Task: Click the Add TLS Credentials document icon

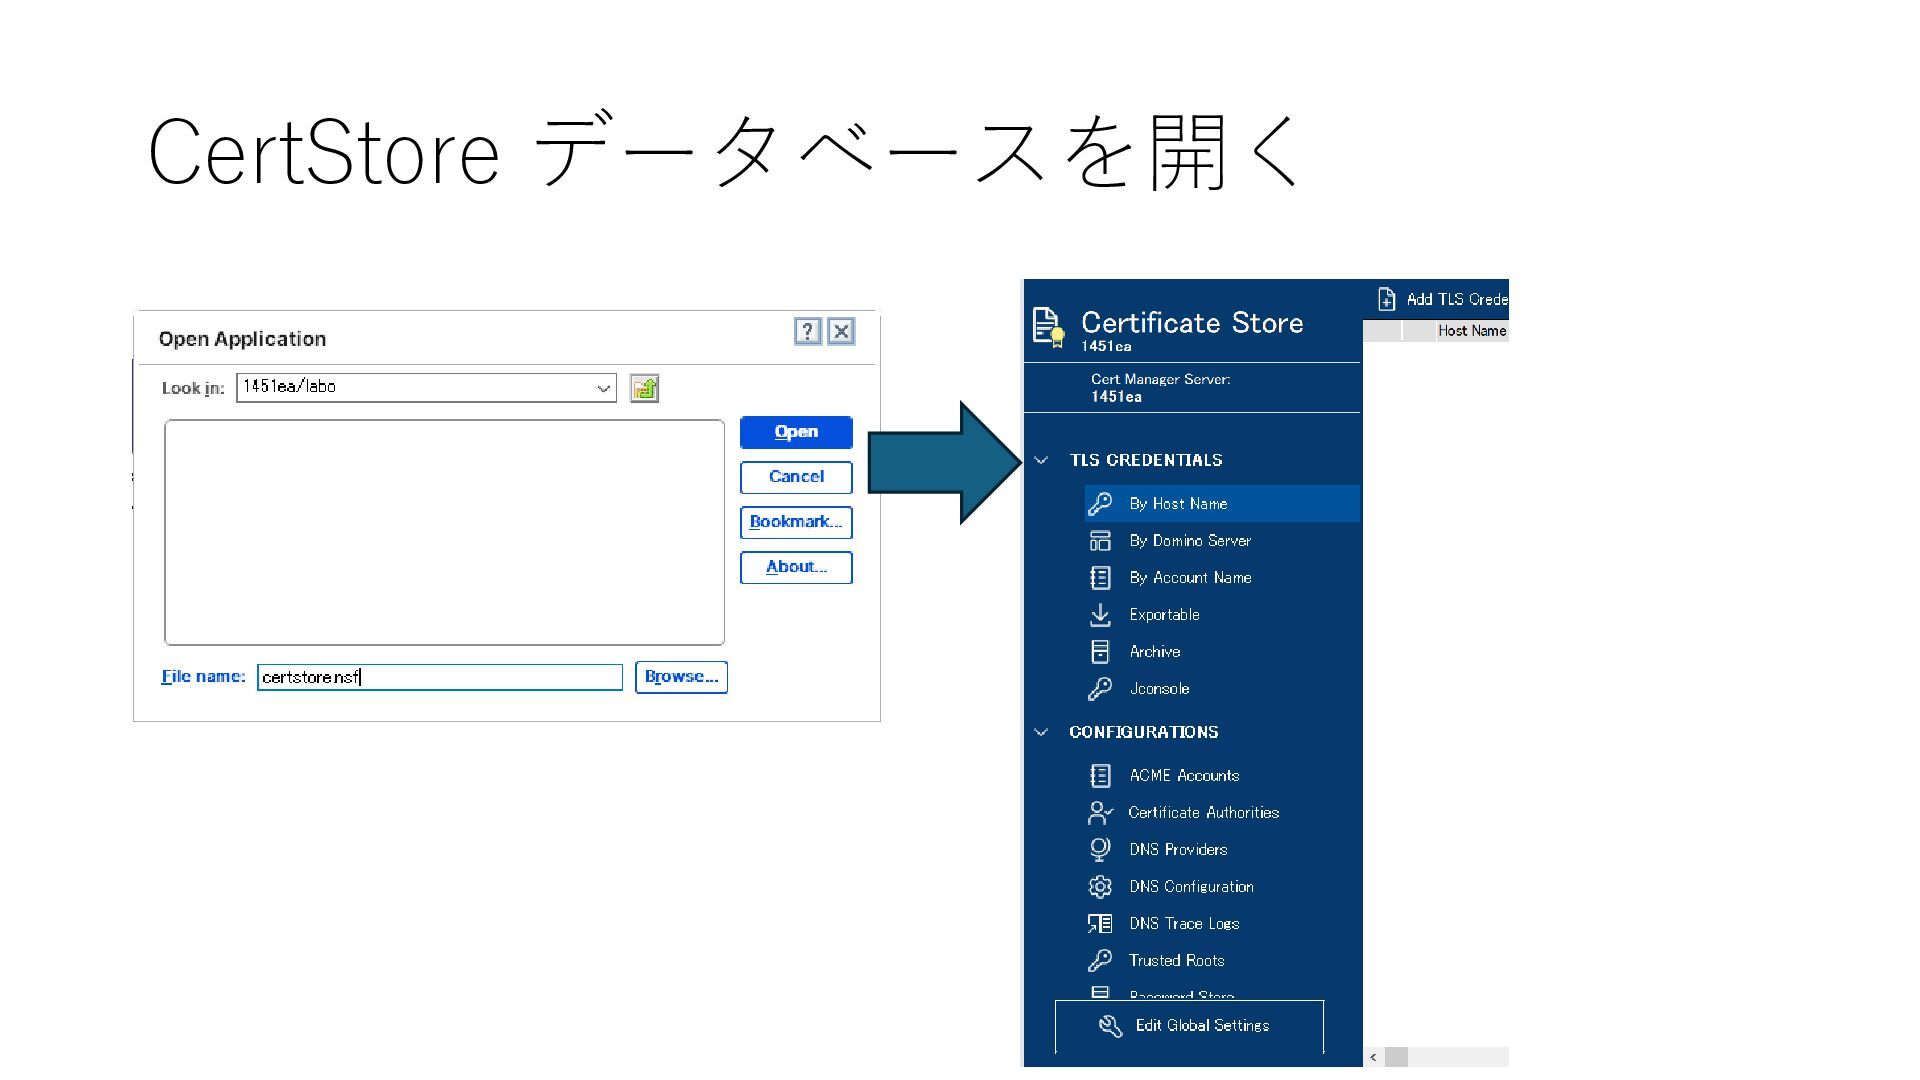Action: tap(1387, 299)
